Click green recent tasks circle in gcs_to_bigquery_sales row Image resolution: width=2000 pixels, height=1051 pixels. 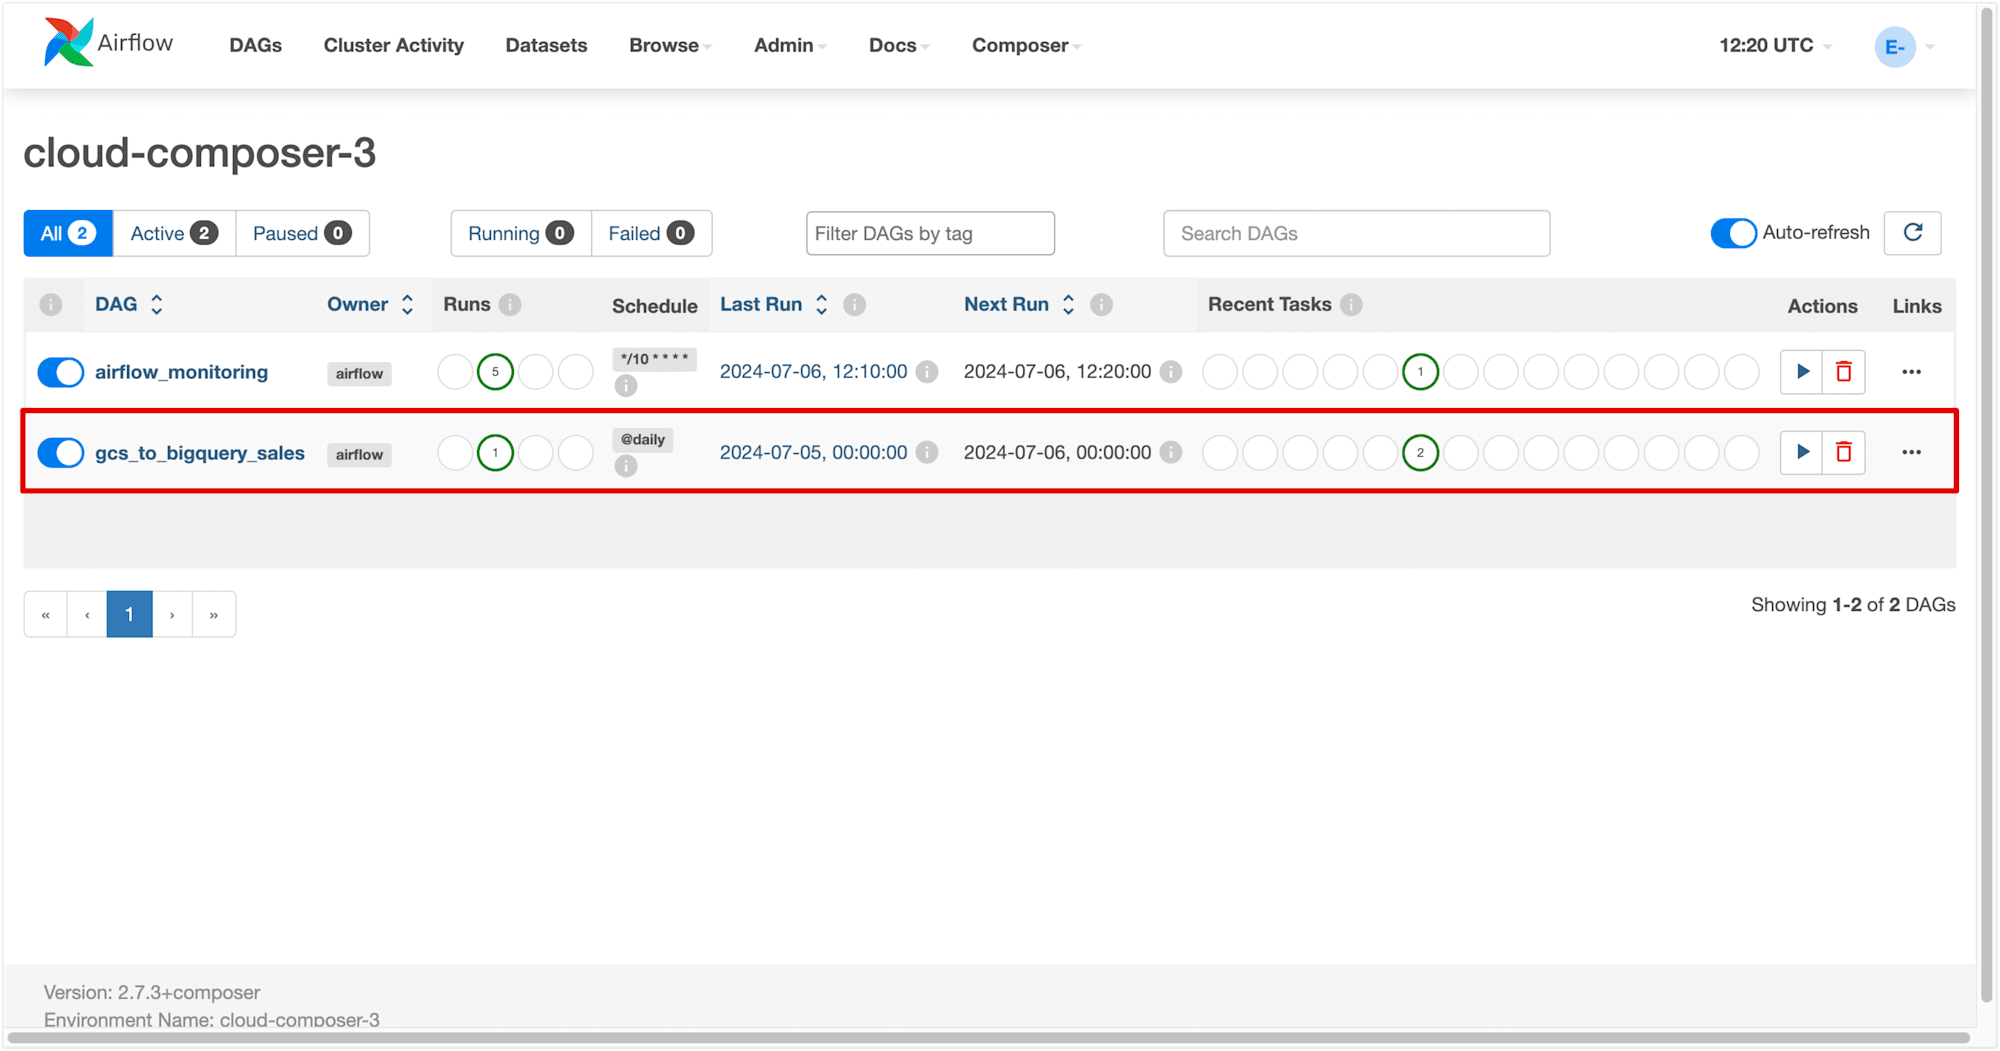1420,453
